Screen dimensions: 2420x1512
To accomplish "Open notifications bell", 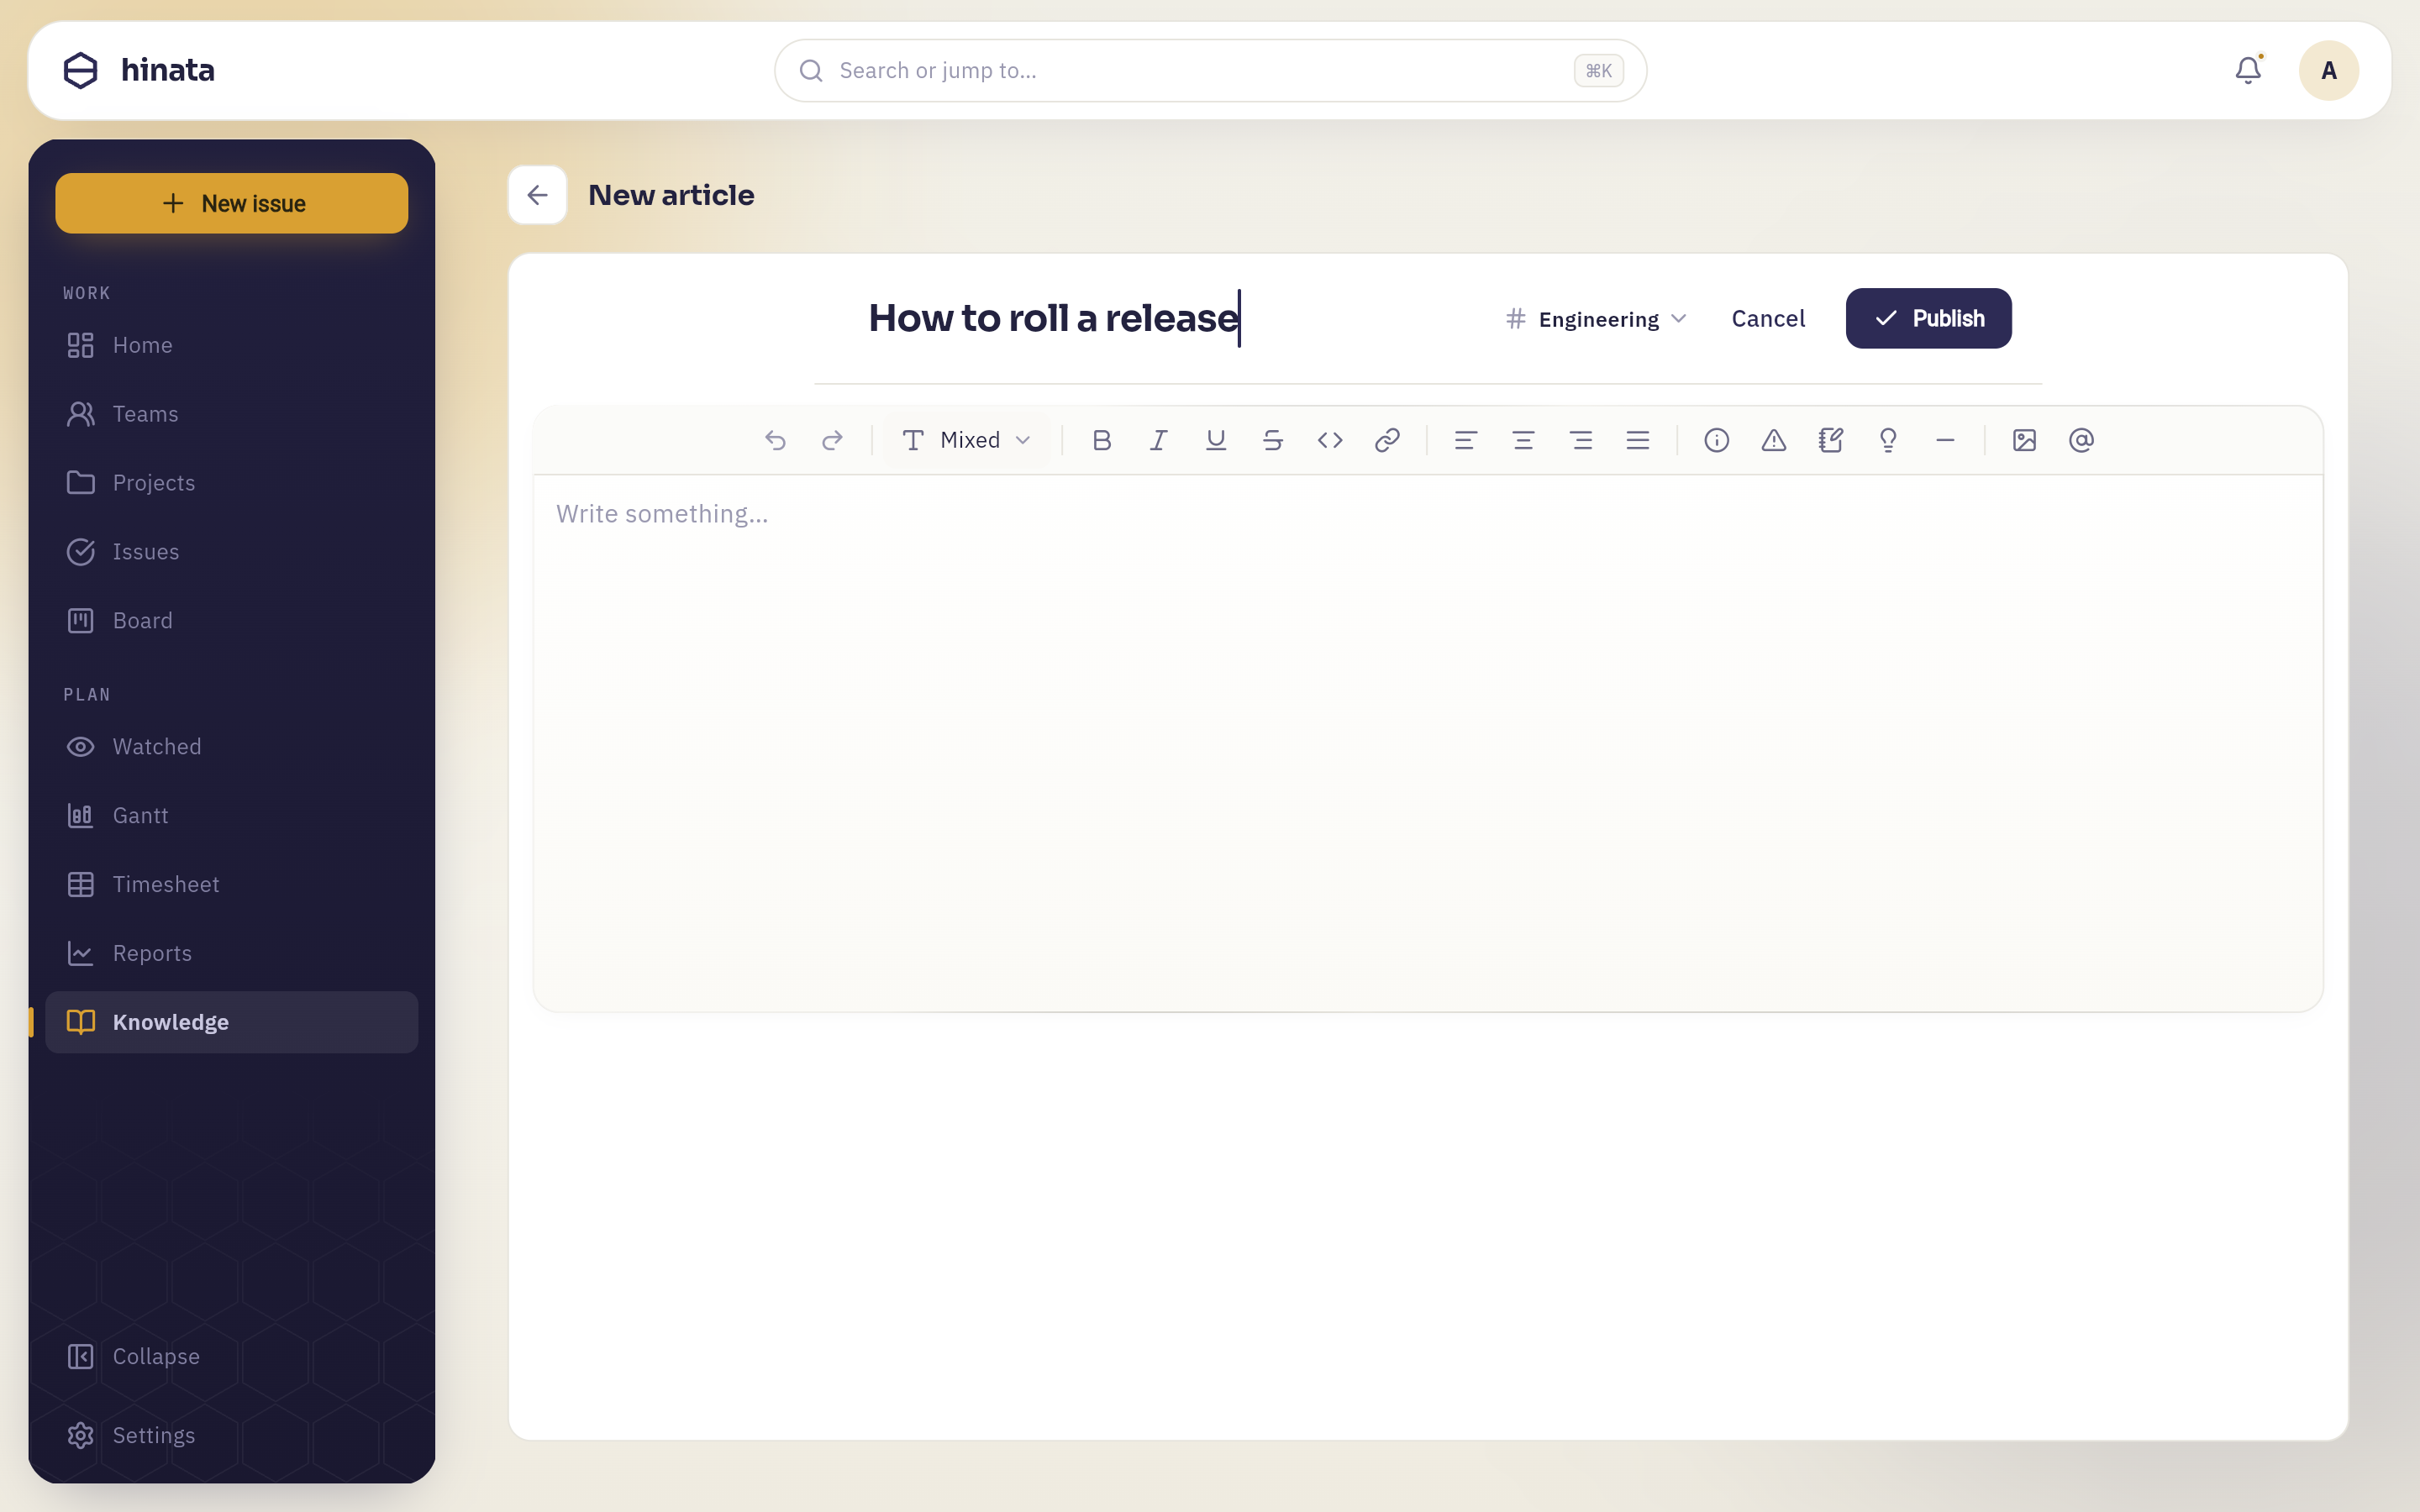I will click(2248, 70).
